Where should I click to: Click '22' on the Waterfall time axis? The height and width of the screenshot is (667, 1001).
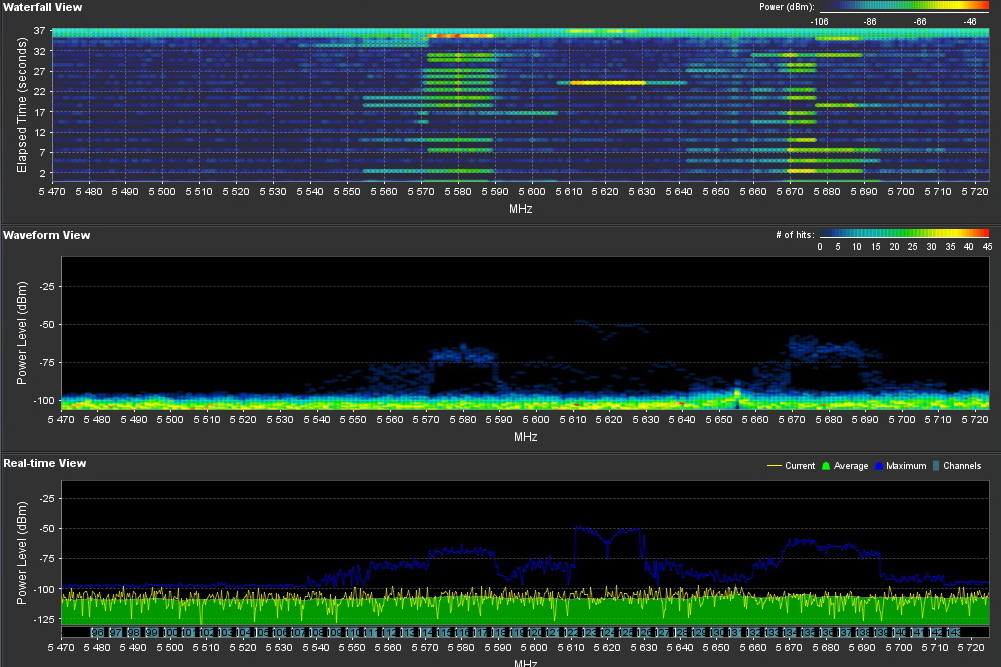click(40, 92)
